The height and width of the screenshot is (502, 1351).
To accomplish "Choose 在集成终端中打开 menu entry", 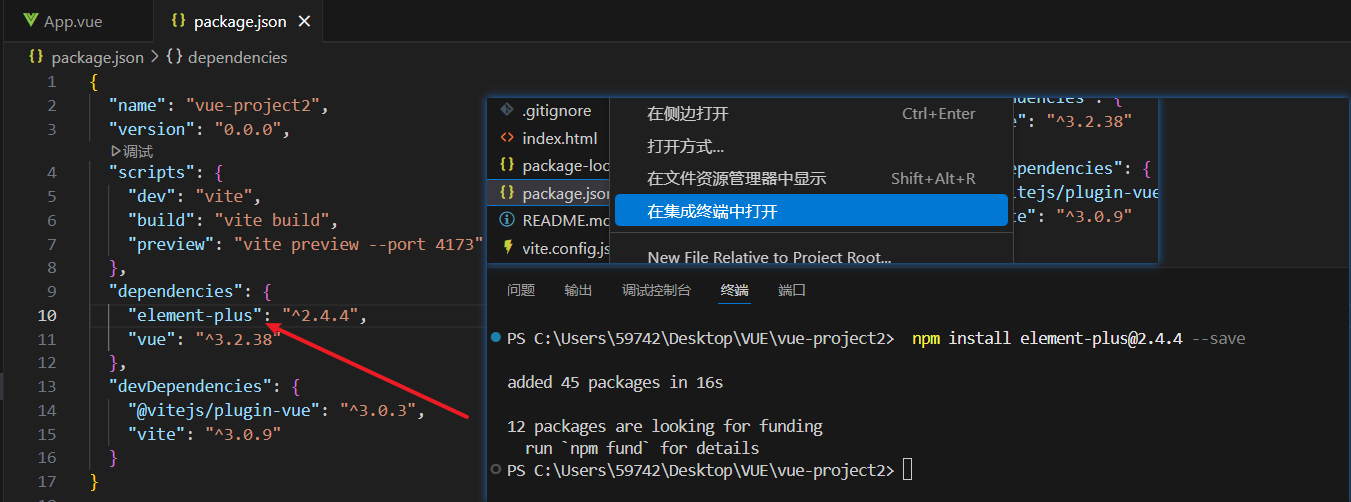I will (x=811, y=211).
